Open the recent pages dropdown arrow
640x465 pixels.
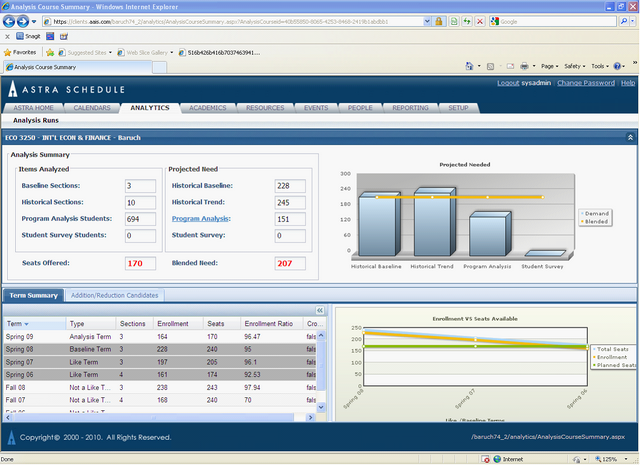point(34,21)
